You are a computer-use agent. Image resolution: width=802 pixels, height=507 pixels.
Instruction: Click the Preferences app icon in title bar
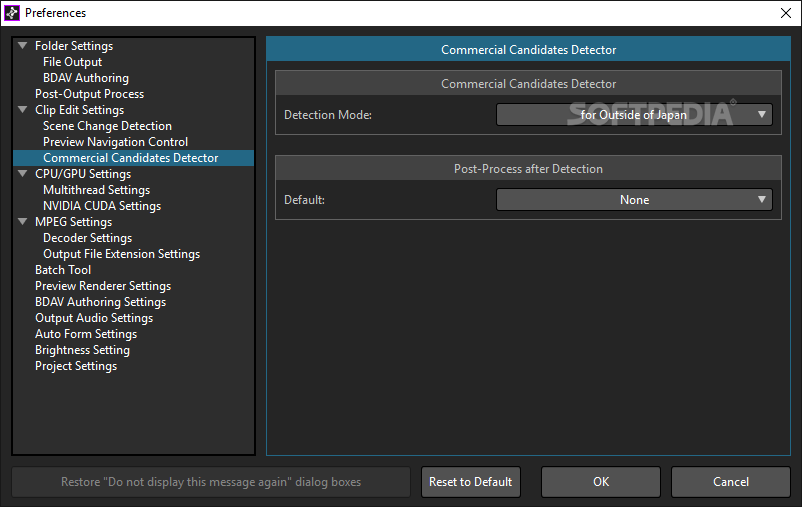click(x=12, y=13)
